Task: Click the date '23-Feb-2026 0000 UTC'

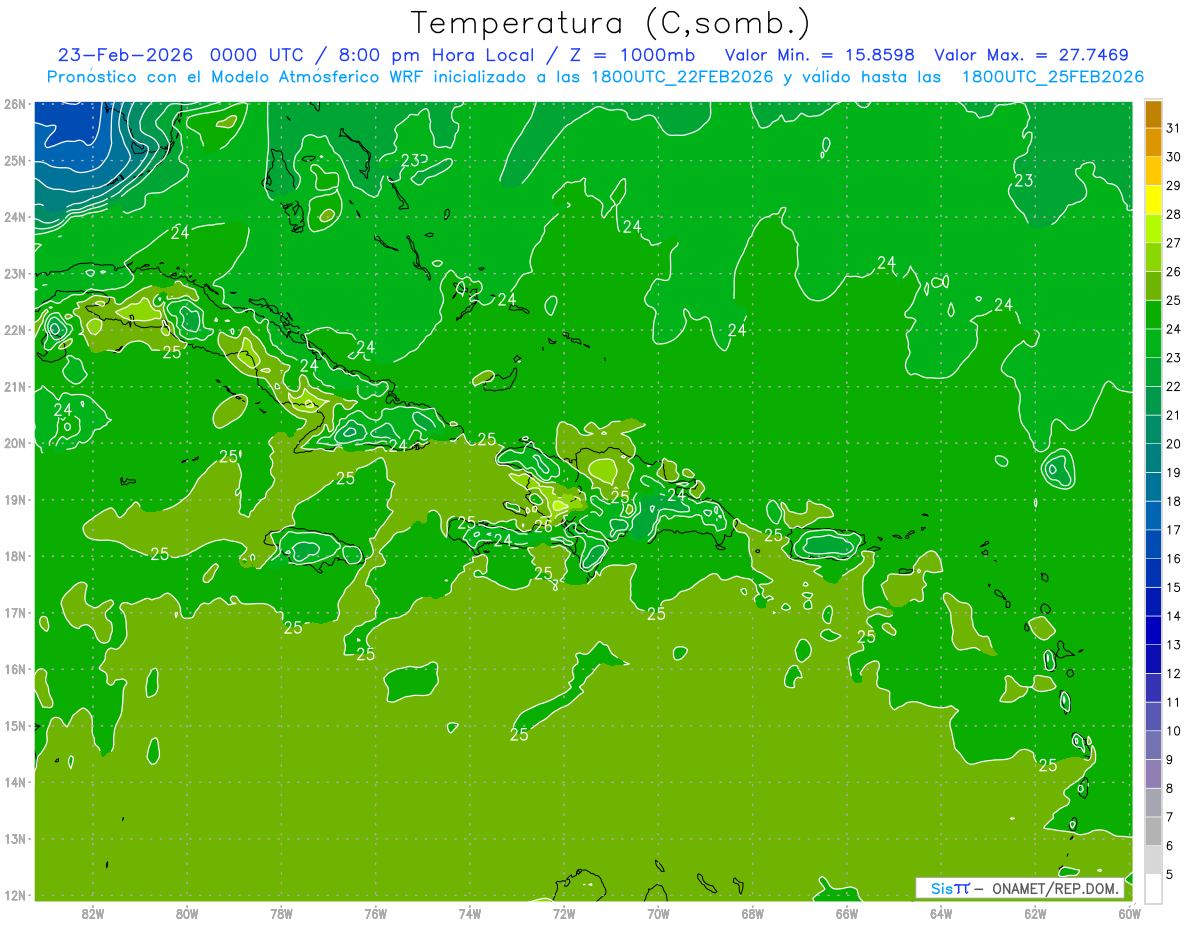Action: (x=179, y=55)
